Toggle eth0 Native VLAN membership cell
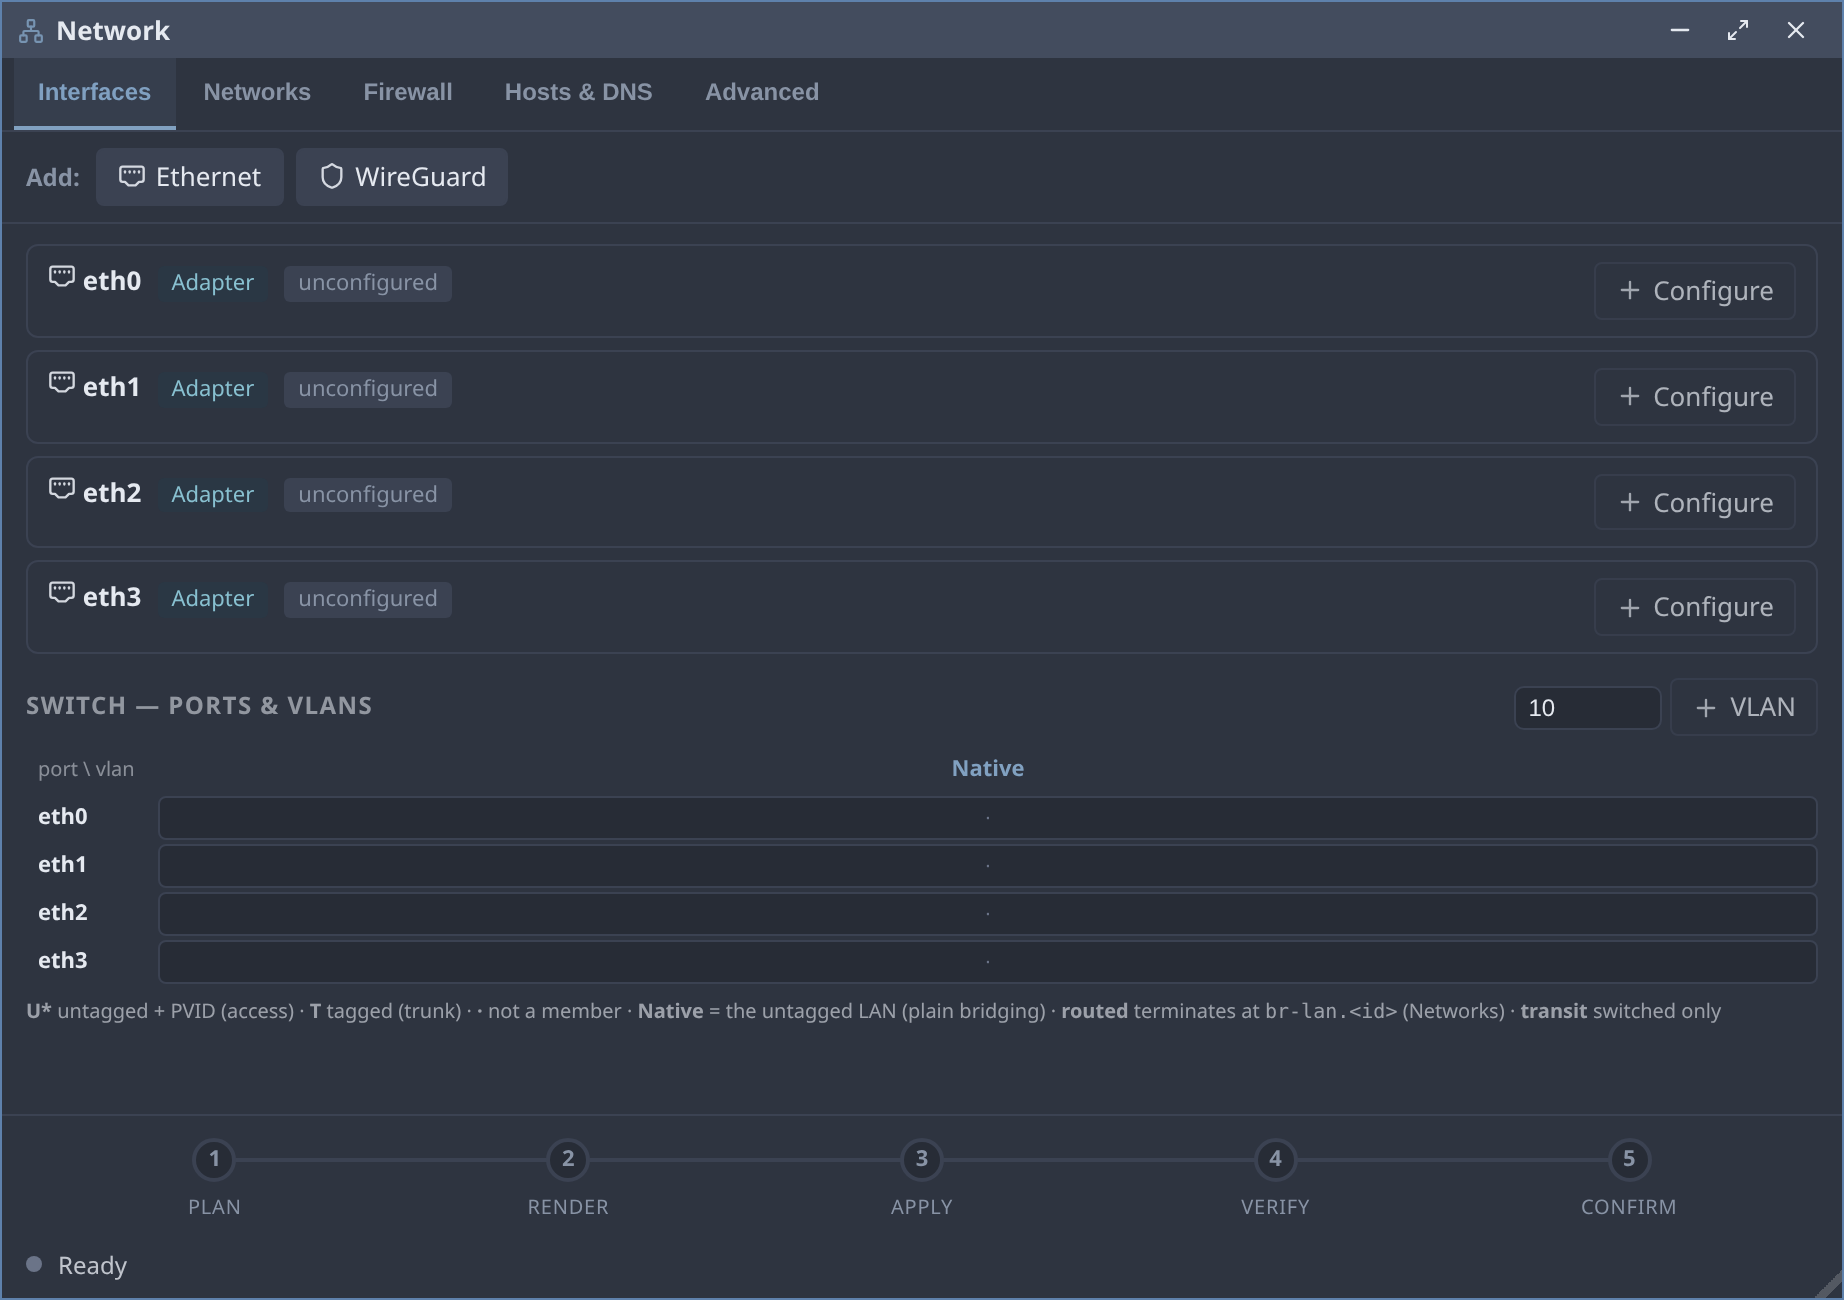Viewport: 1844px width, 1300px height. click(988, 818)
